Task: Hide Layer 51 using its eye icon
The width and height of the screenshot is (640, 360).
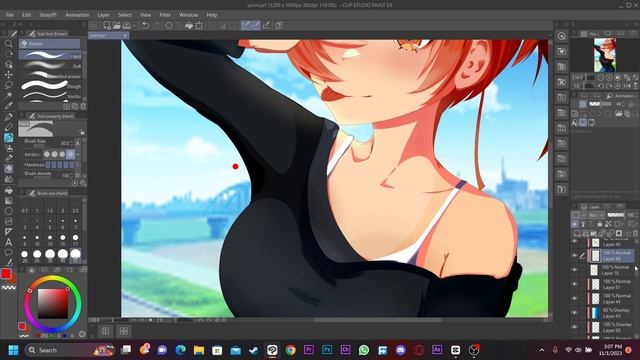Action: (x=575, y=284)
